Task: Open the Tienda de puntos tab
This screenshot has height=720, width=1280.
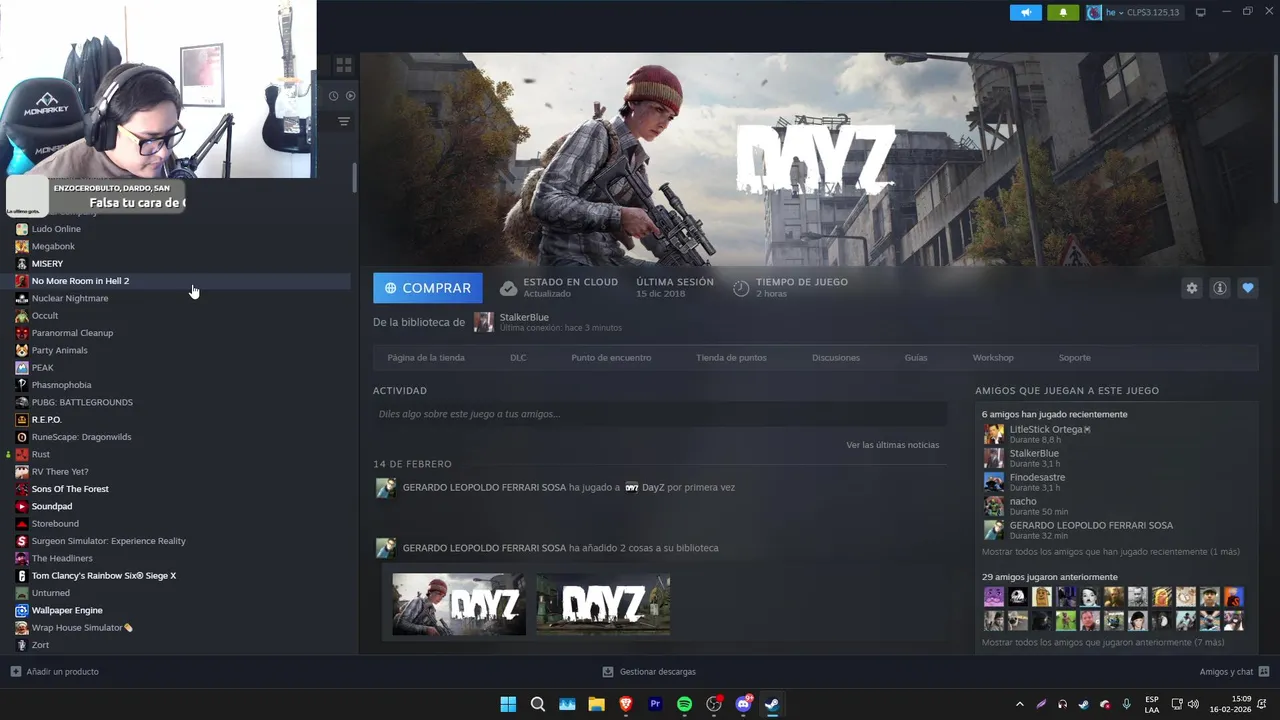Action: tap(732, 358)
